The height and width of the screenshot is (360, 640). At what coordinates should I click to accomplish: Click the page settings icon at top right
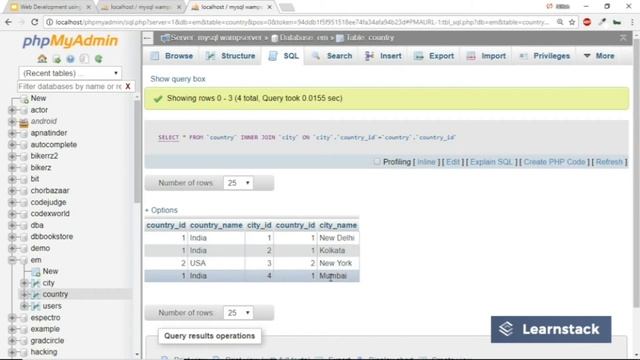pyautogui.click(x=623, y=38)
